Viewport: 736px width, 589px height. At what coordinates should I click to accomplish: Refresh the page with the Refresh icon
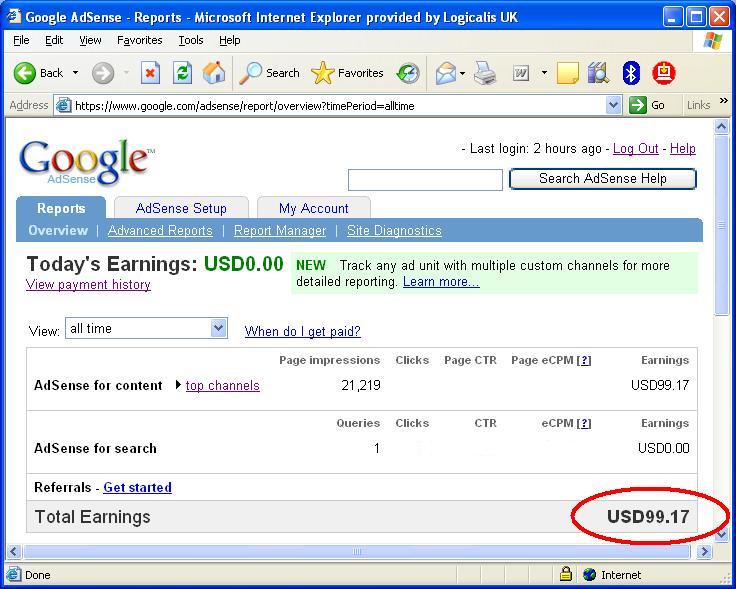pos(182,73)
